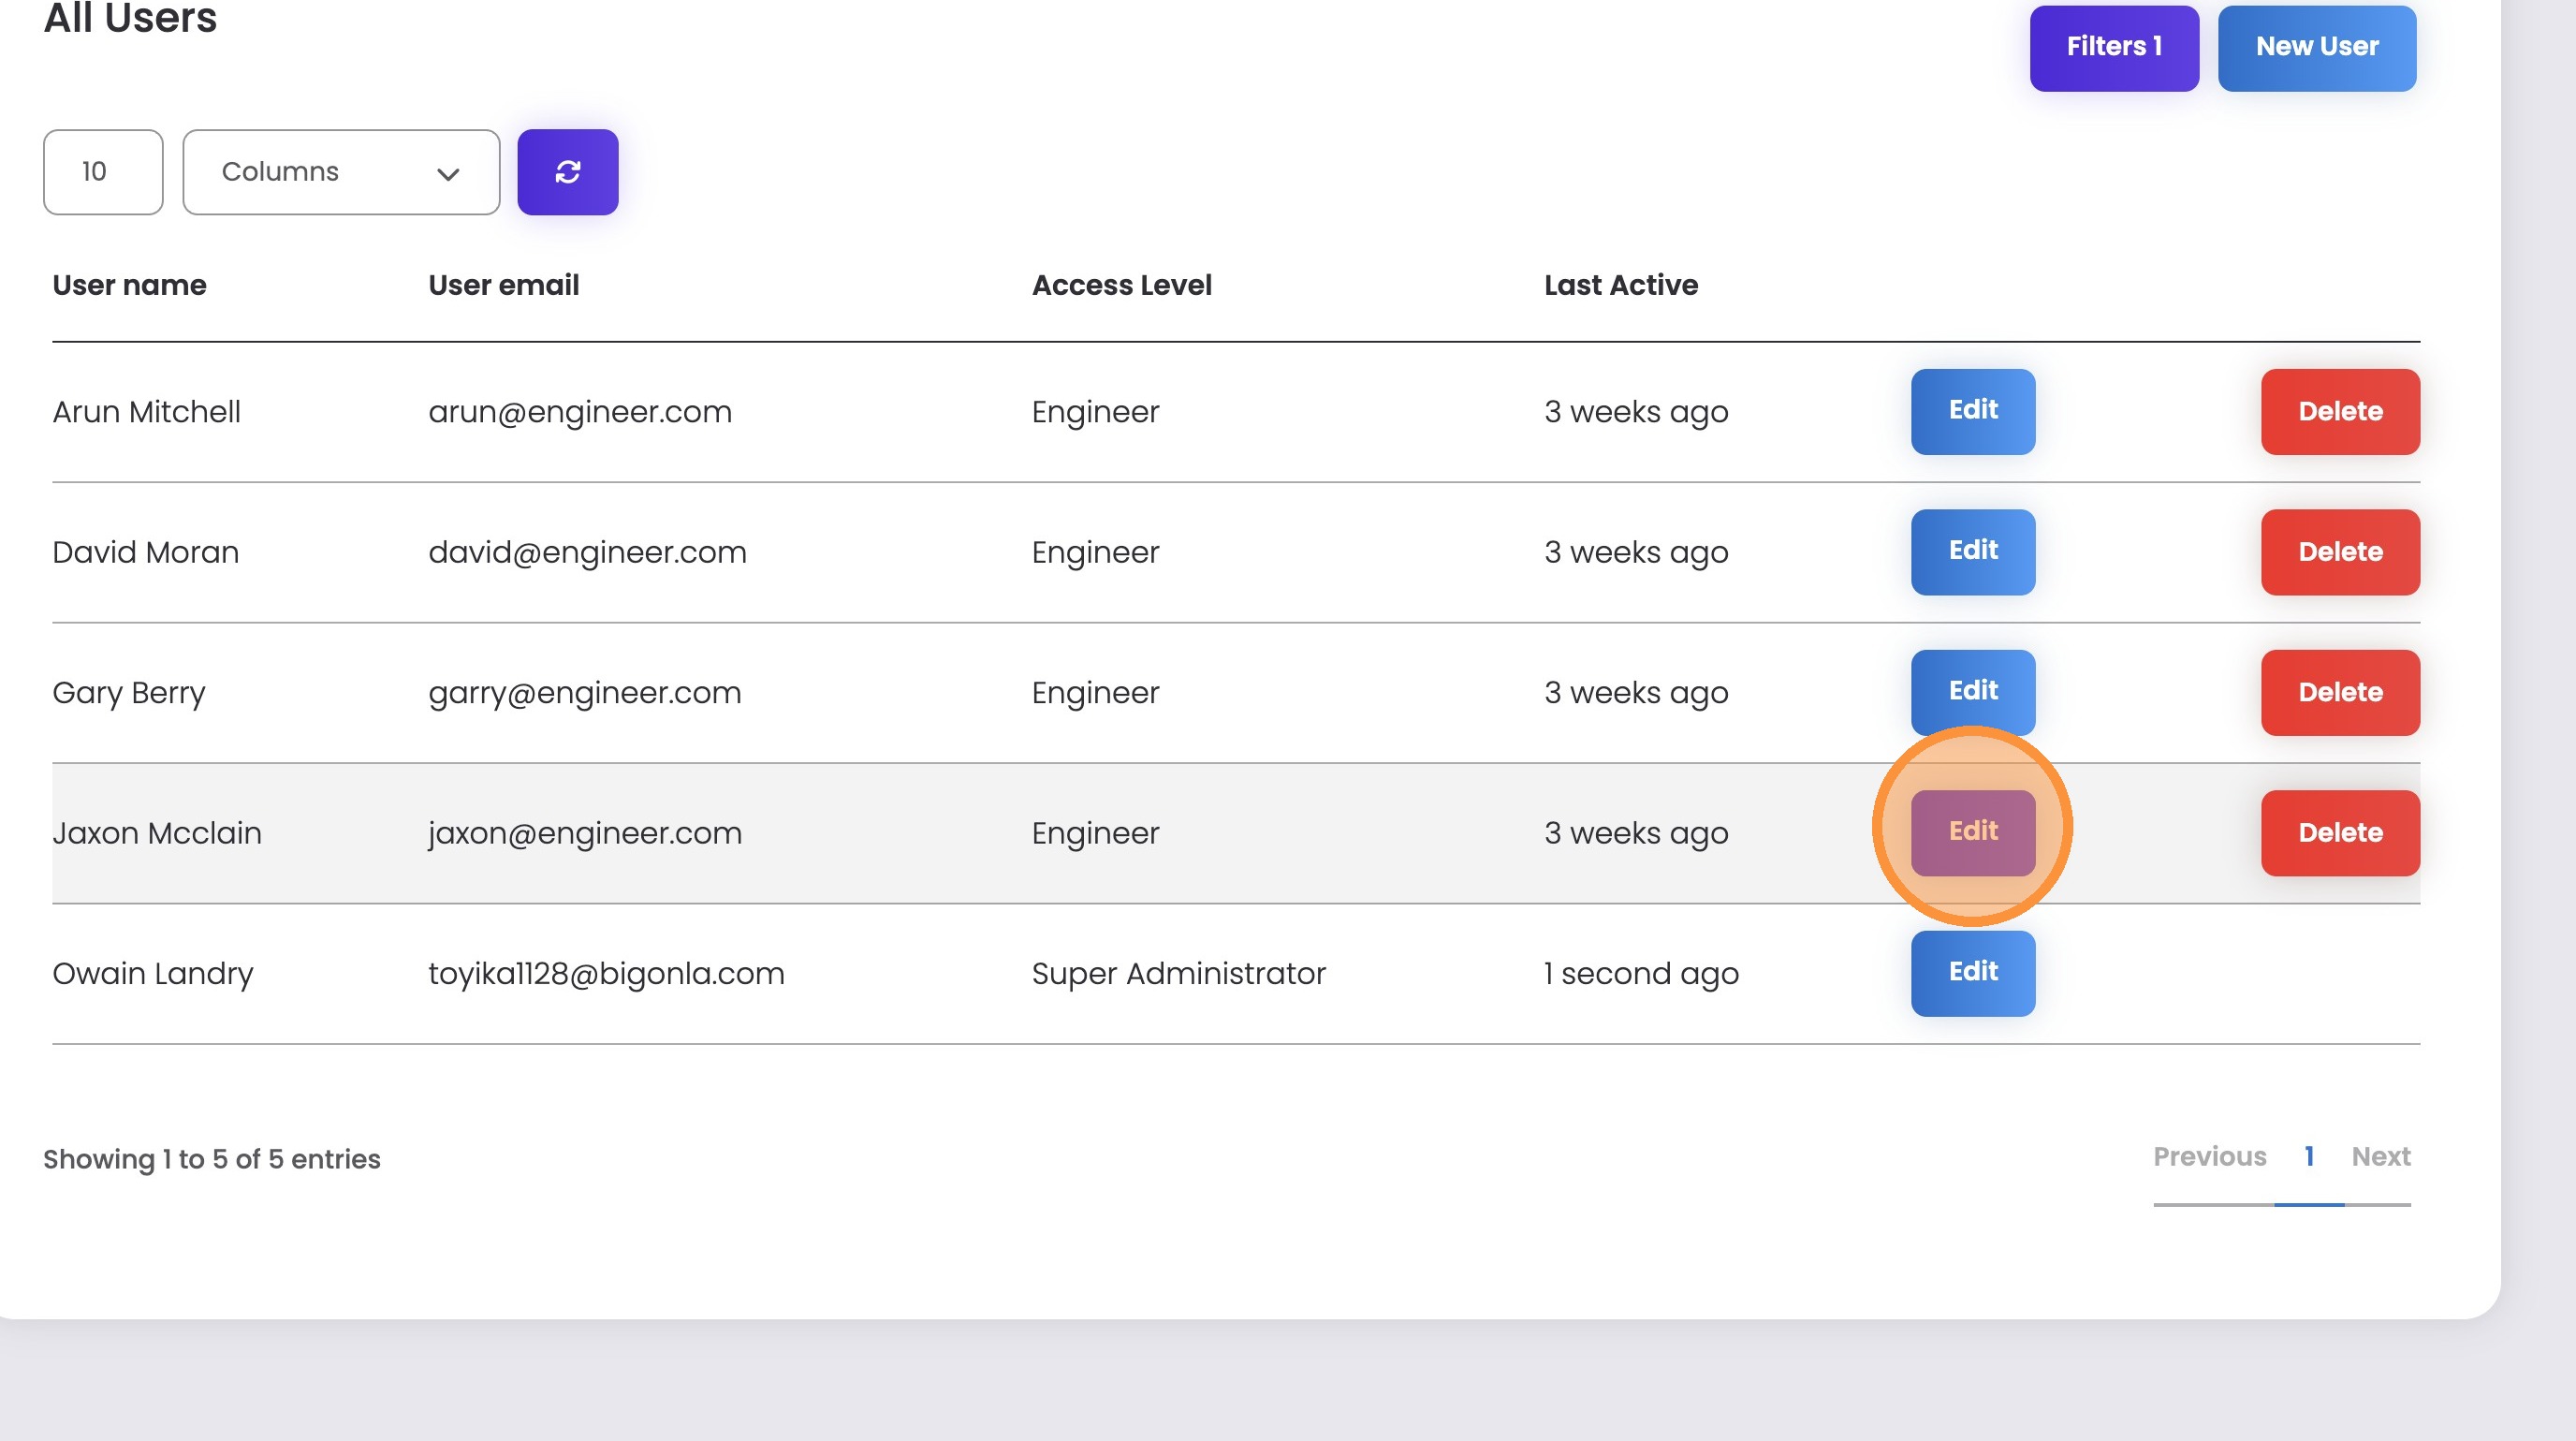The height and width of the screenshot is (1441, 2576).
Task: Open the Columns dropdown
Action: coord(340,172)
